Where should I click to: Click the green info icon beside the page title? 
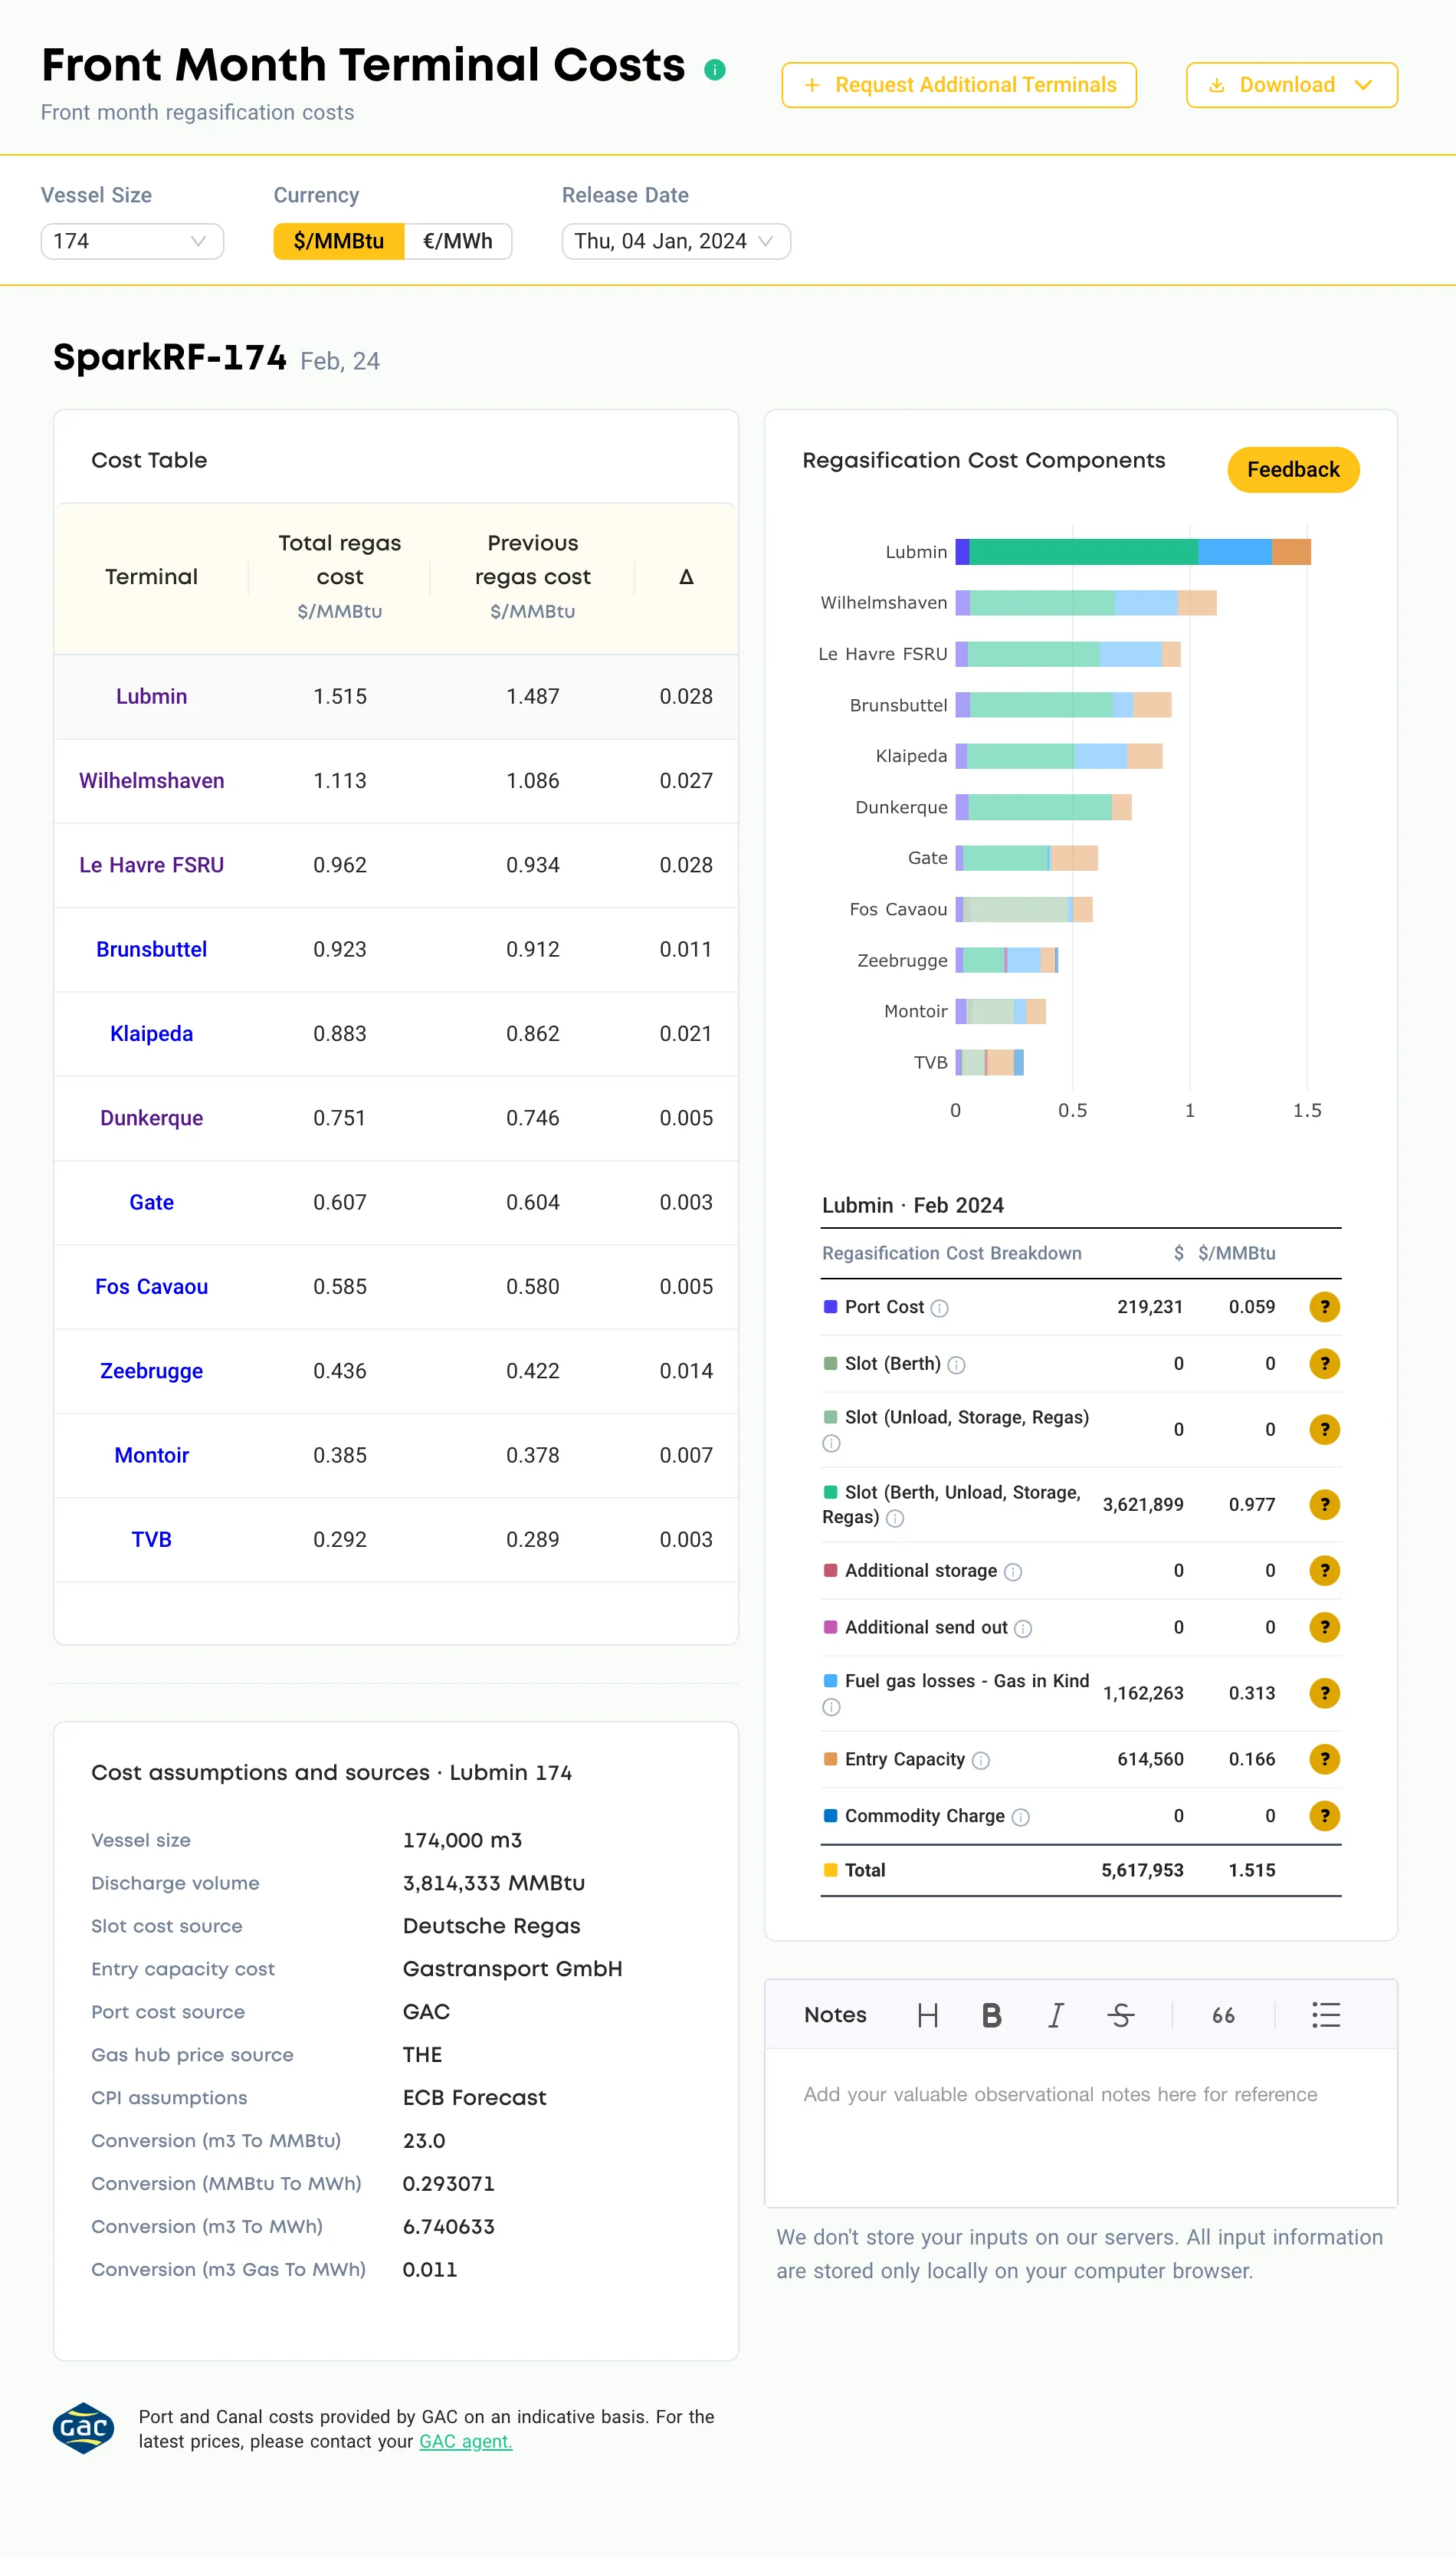coord(714,69)
